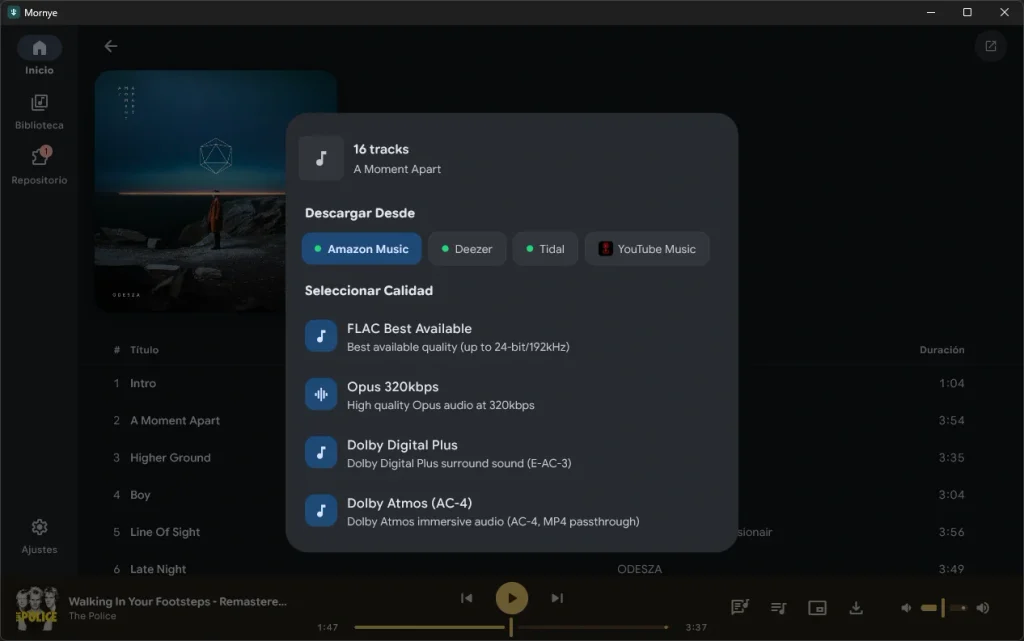
Task: Choose FLAC Best Available quality
Action: click(511, 337)
